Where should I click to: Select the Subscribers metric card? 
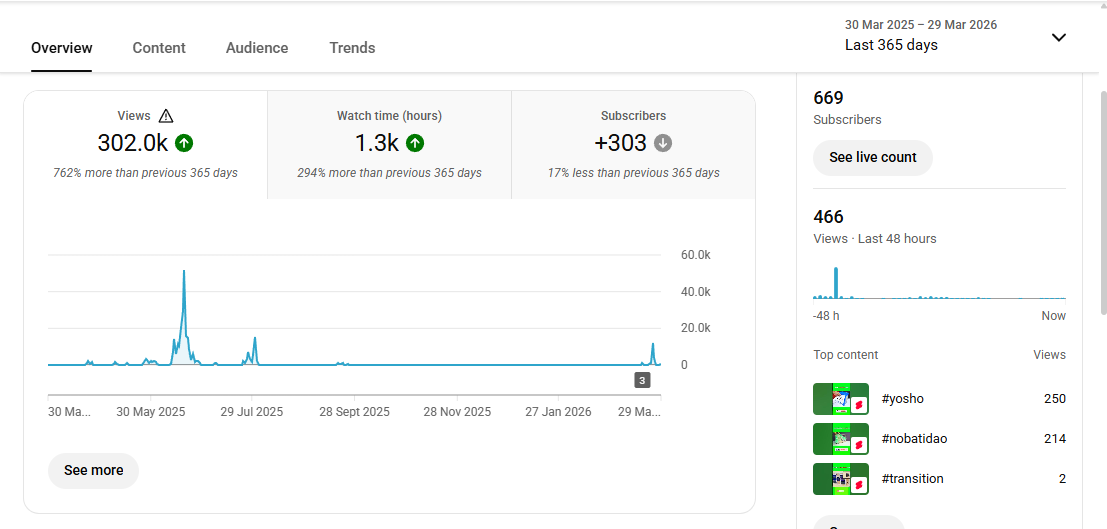633,145
